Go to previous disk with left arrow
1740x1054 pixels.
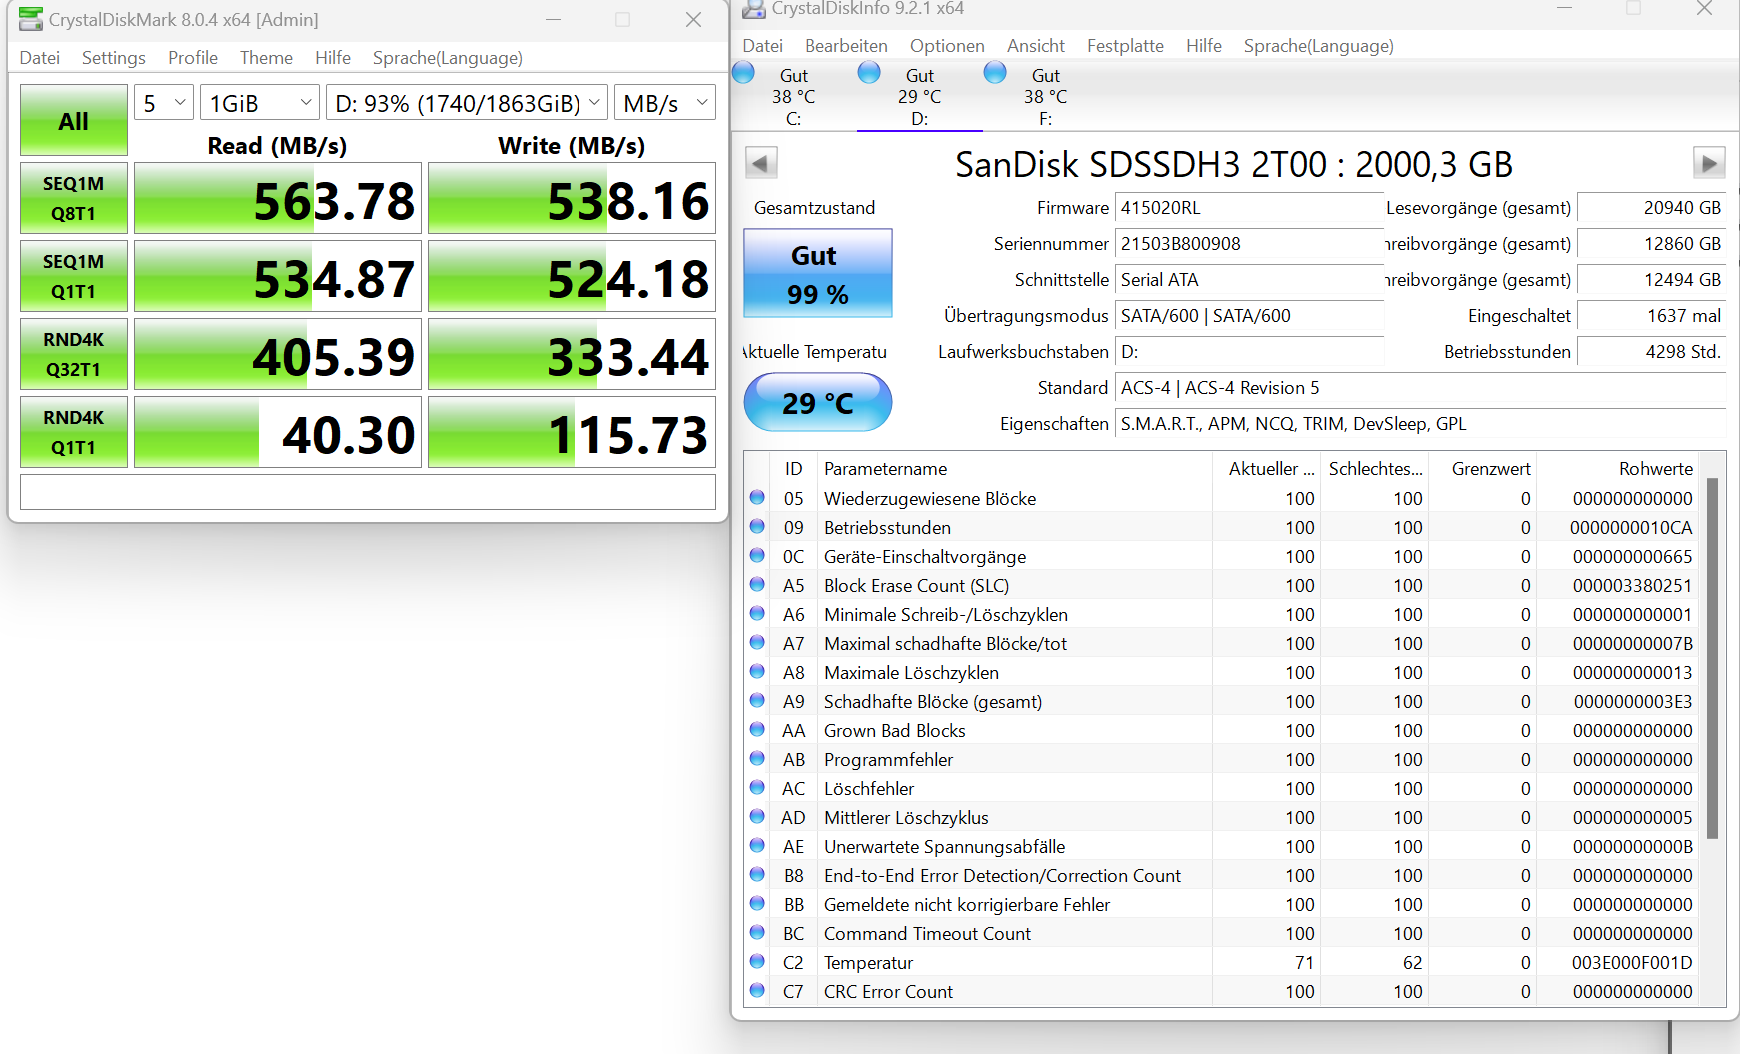[x=761, y=163]
